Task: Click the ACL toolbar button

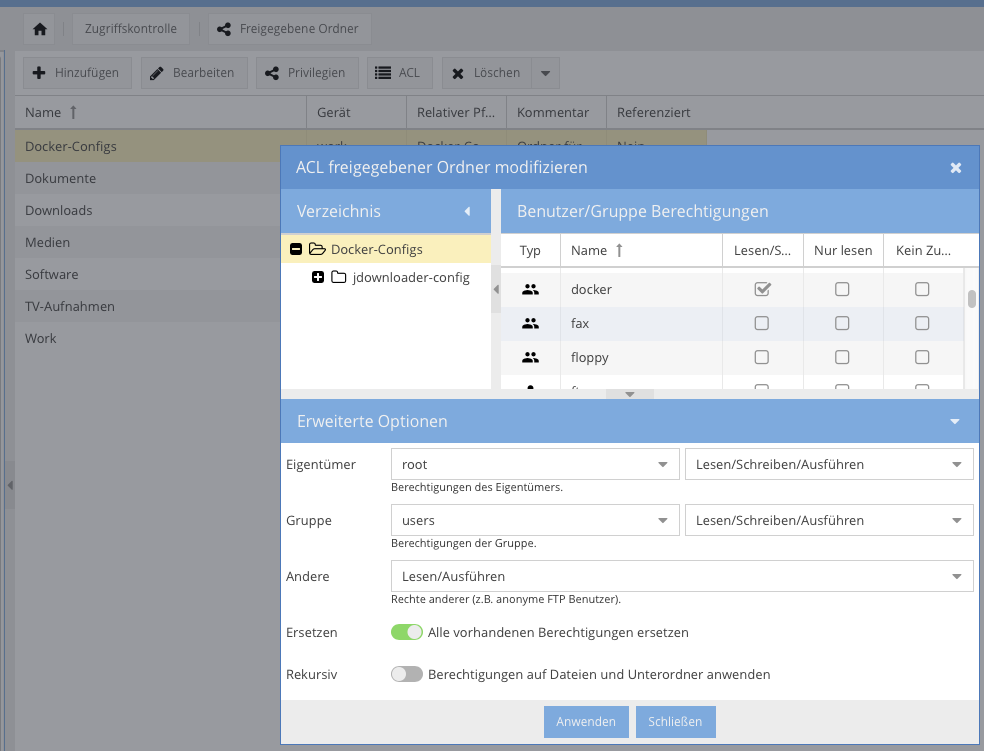Action: [399, 73]
